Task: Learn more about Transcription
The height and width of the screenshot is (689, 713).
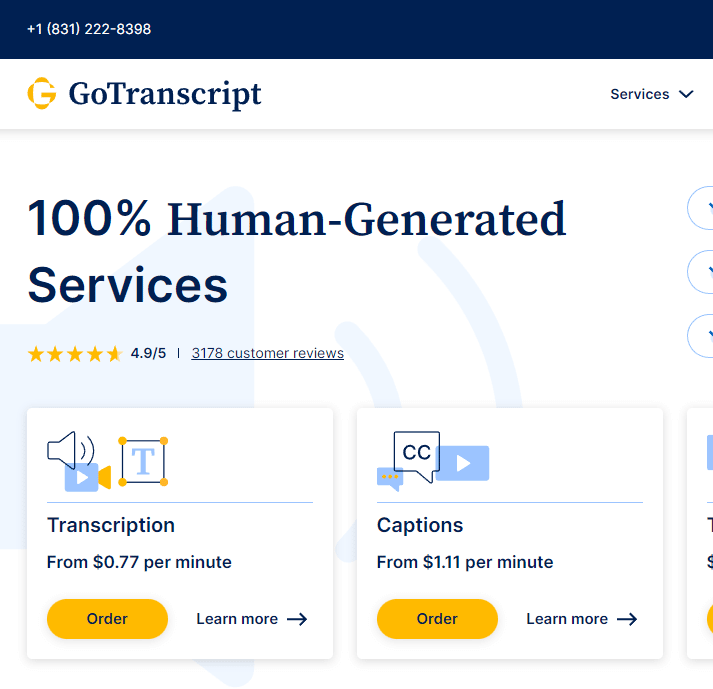Action: 251,619
